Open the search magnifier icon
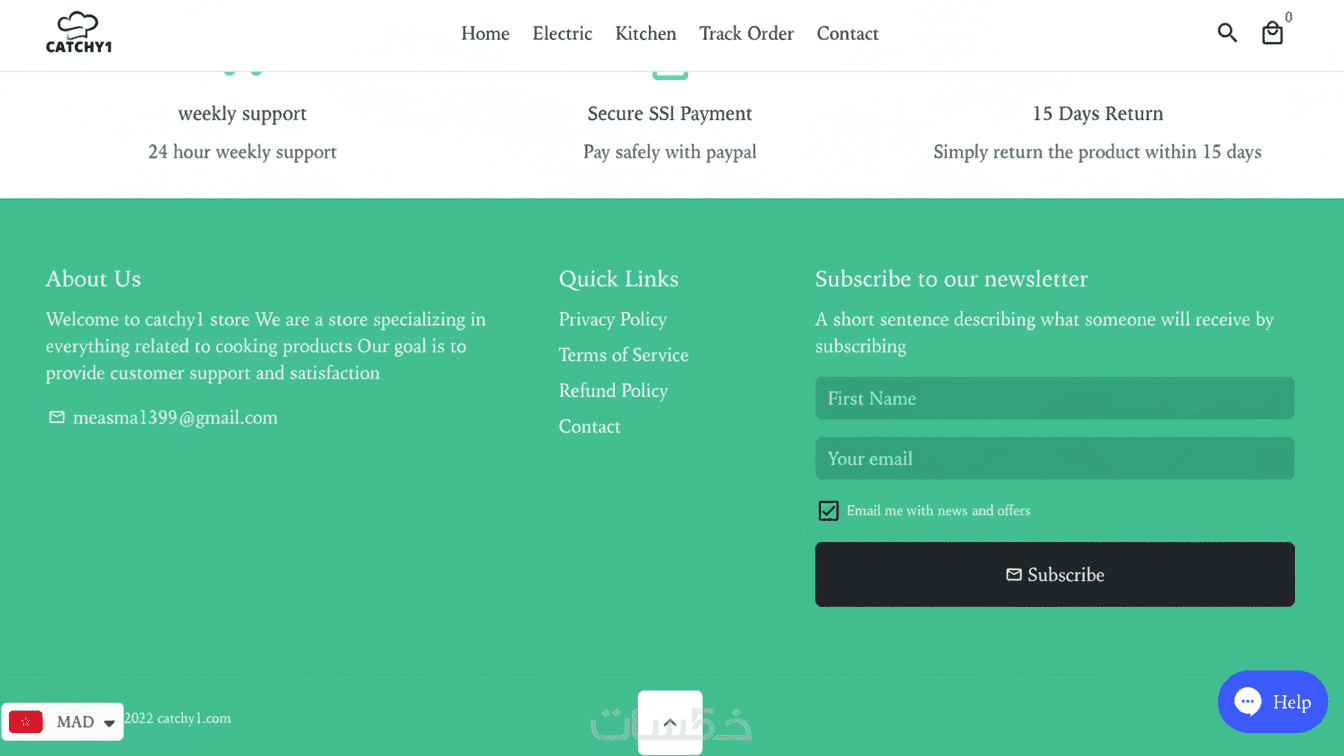 (1227, 33)
